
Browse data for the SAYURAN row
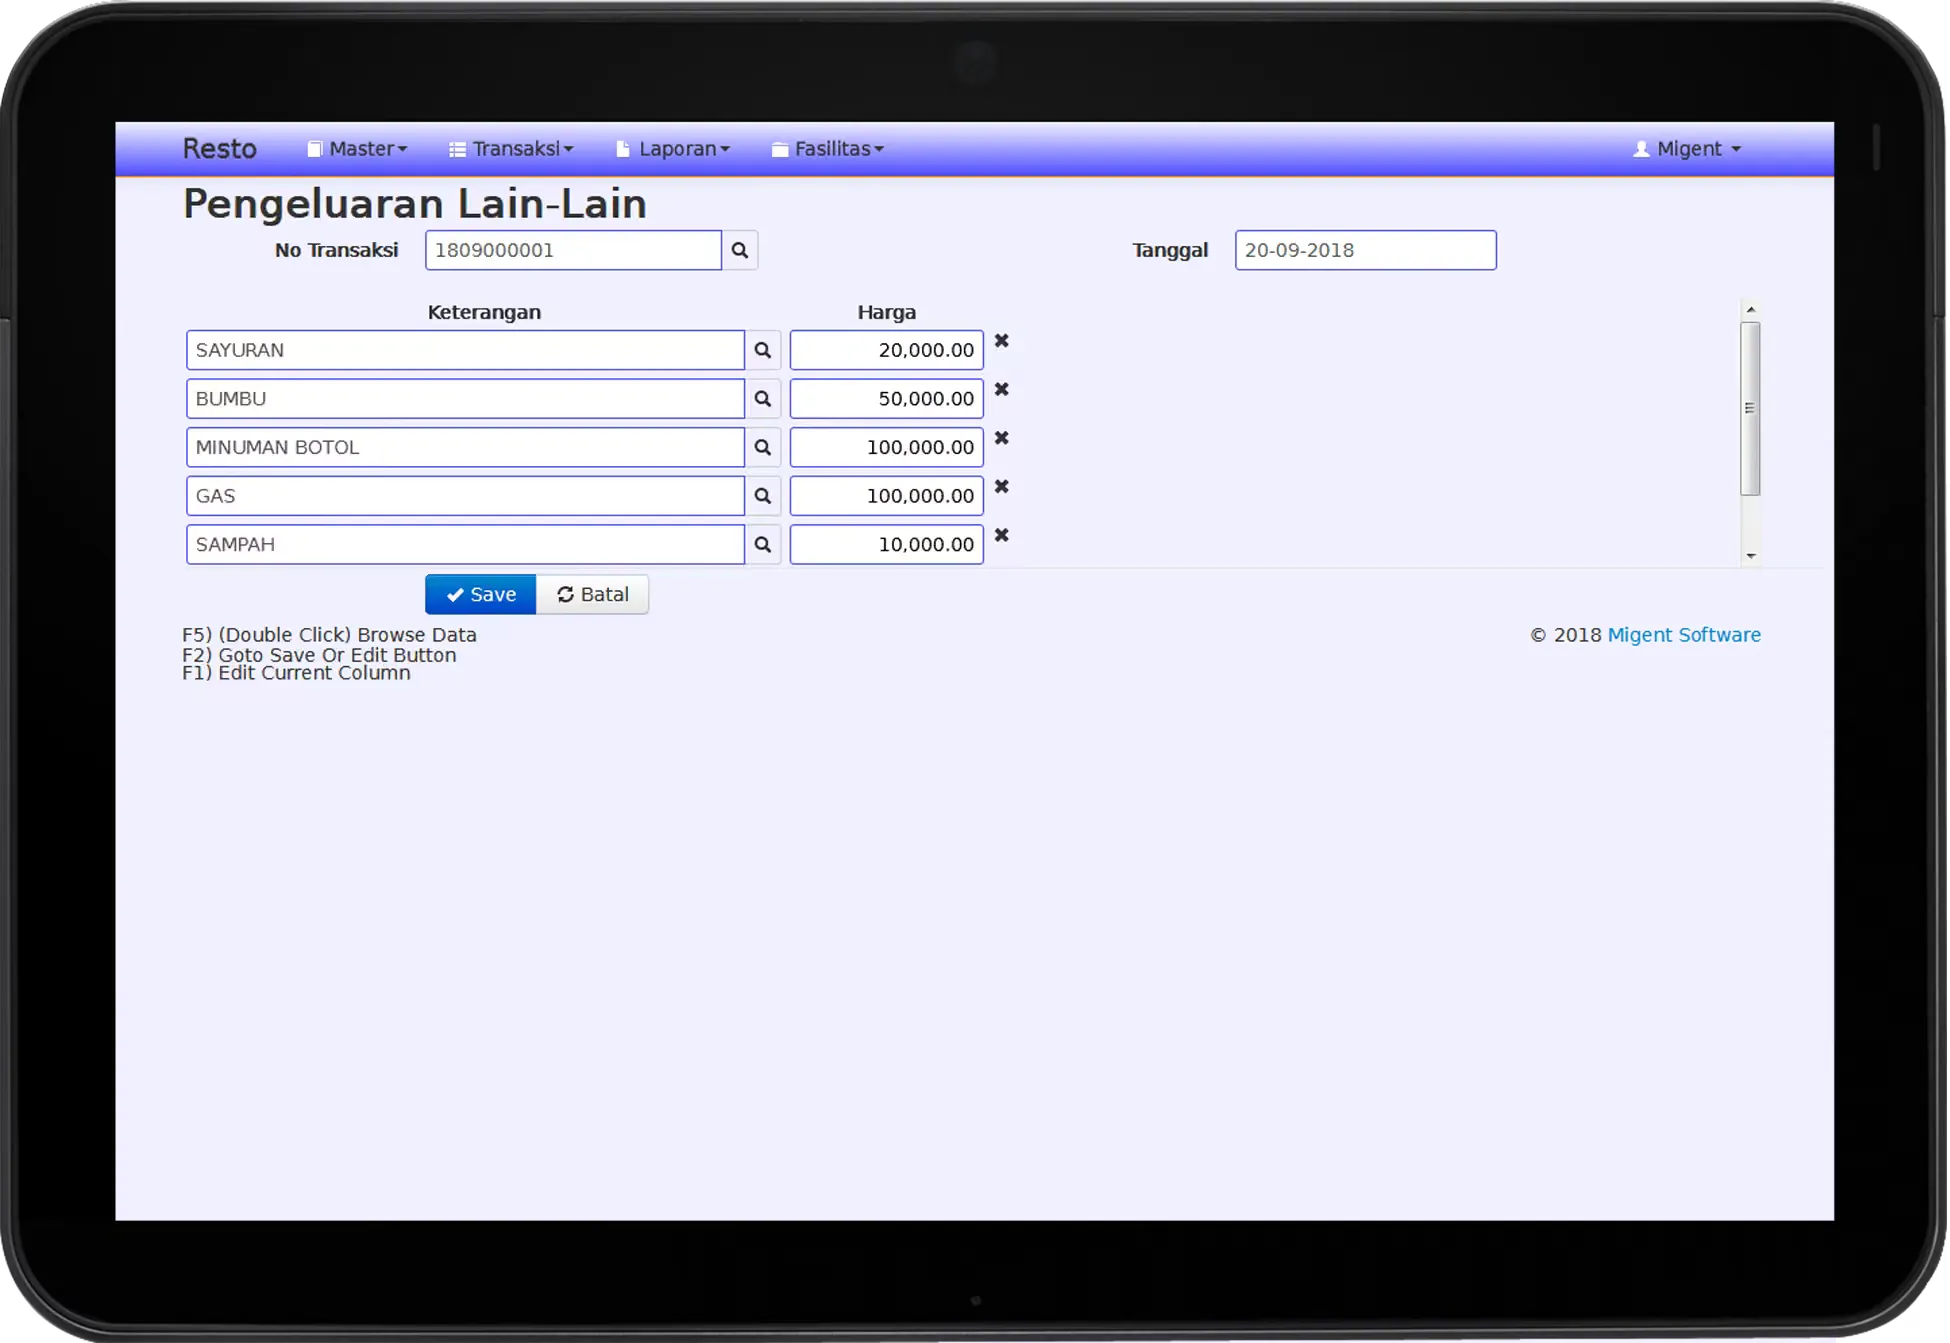click(x=762, y=350)
